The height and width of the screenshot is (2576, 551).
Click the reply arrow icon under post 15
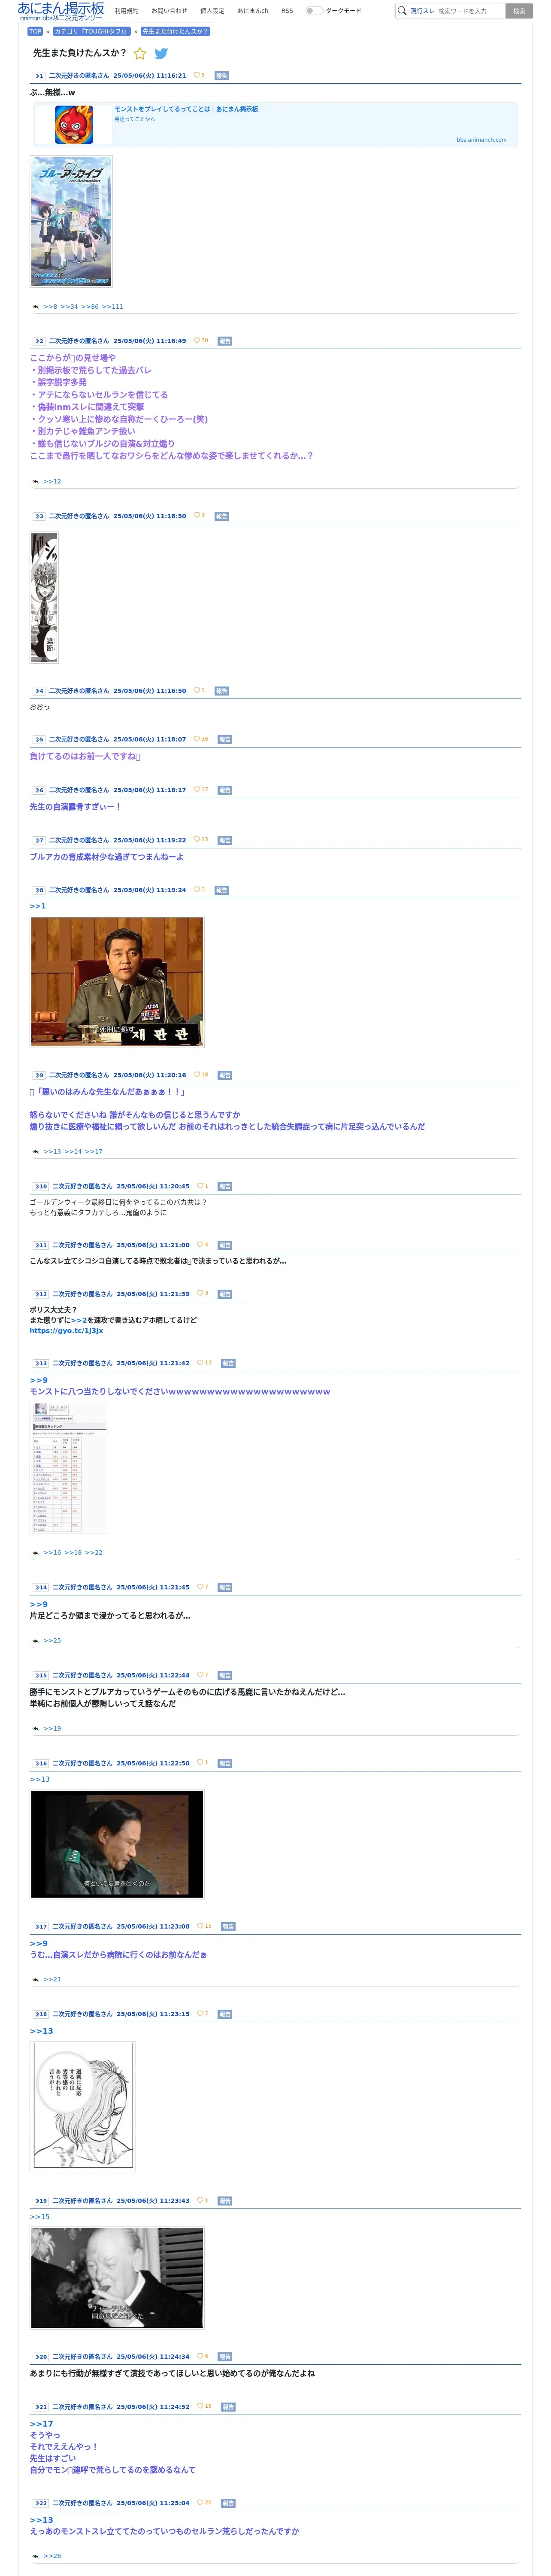[x=36, y=1729]
